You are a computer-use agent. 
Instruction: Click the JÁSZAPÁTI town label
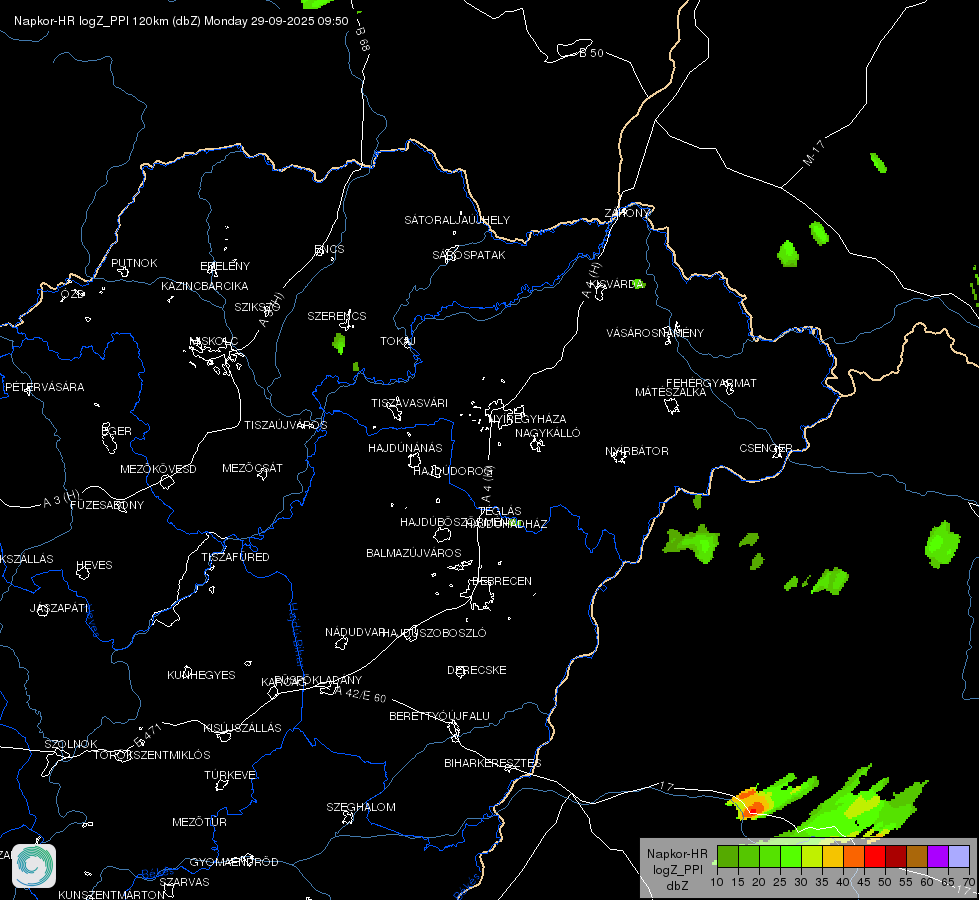[x=60, y=608]
